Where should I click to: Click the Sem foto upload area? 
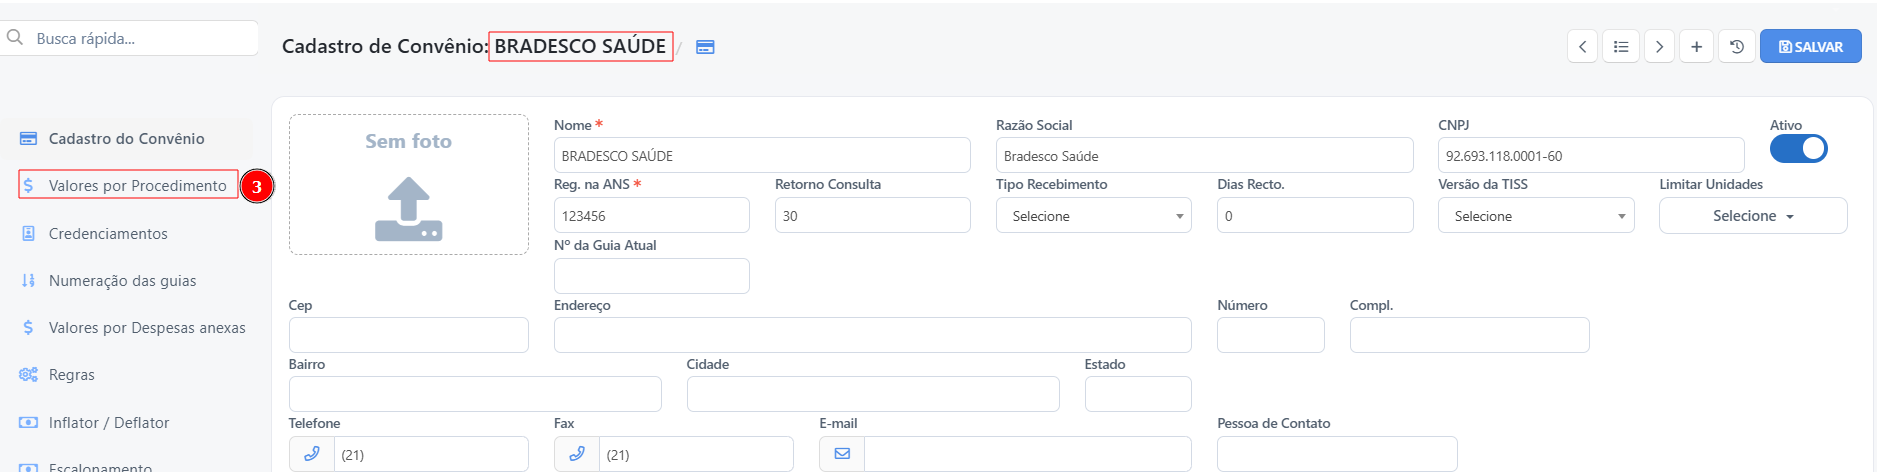pyautogui.click(x=409, y=185)
